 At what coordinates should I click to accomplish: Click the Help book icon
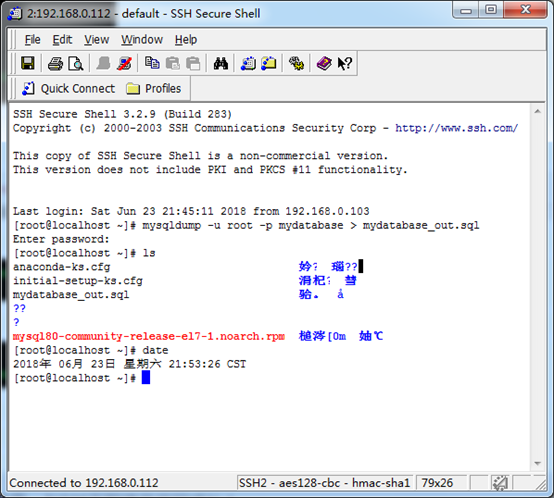[324, 64]
